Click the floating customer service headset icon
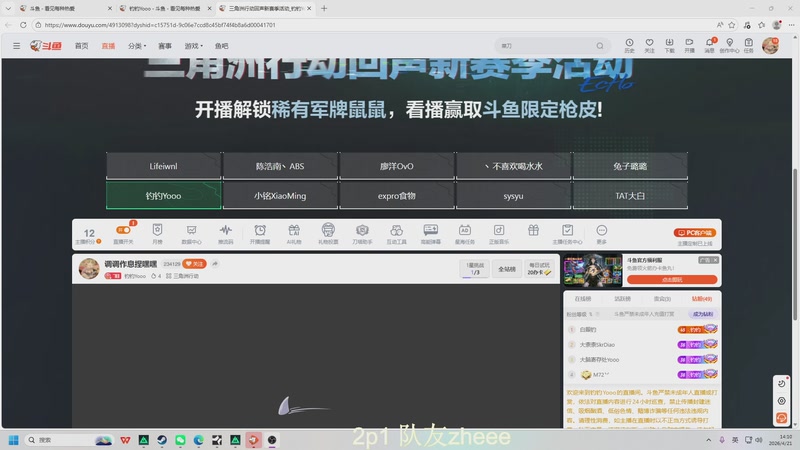Viewport: 800px width, 450px height. tap(781, 418)
